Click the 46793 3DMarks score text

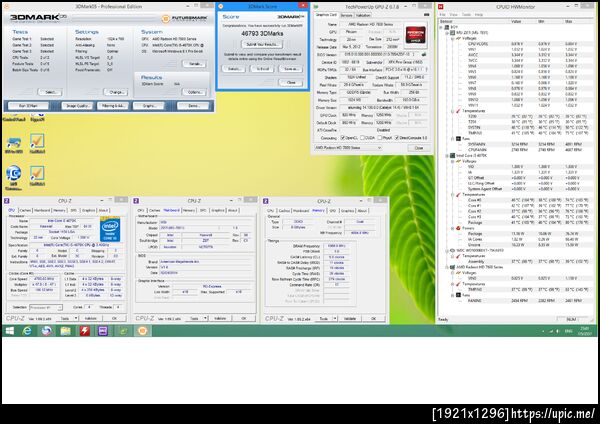(x=262, y=34)
